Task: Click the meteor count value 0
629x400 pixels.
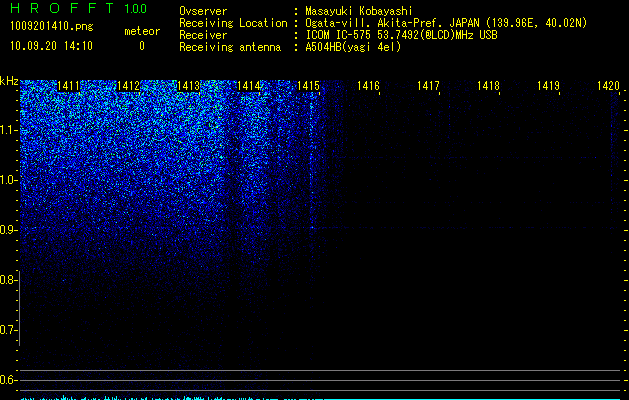Action: coord(142,46)
